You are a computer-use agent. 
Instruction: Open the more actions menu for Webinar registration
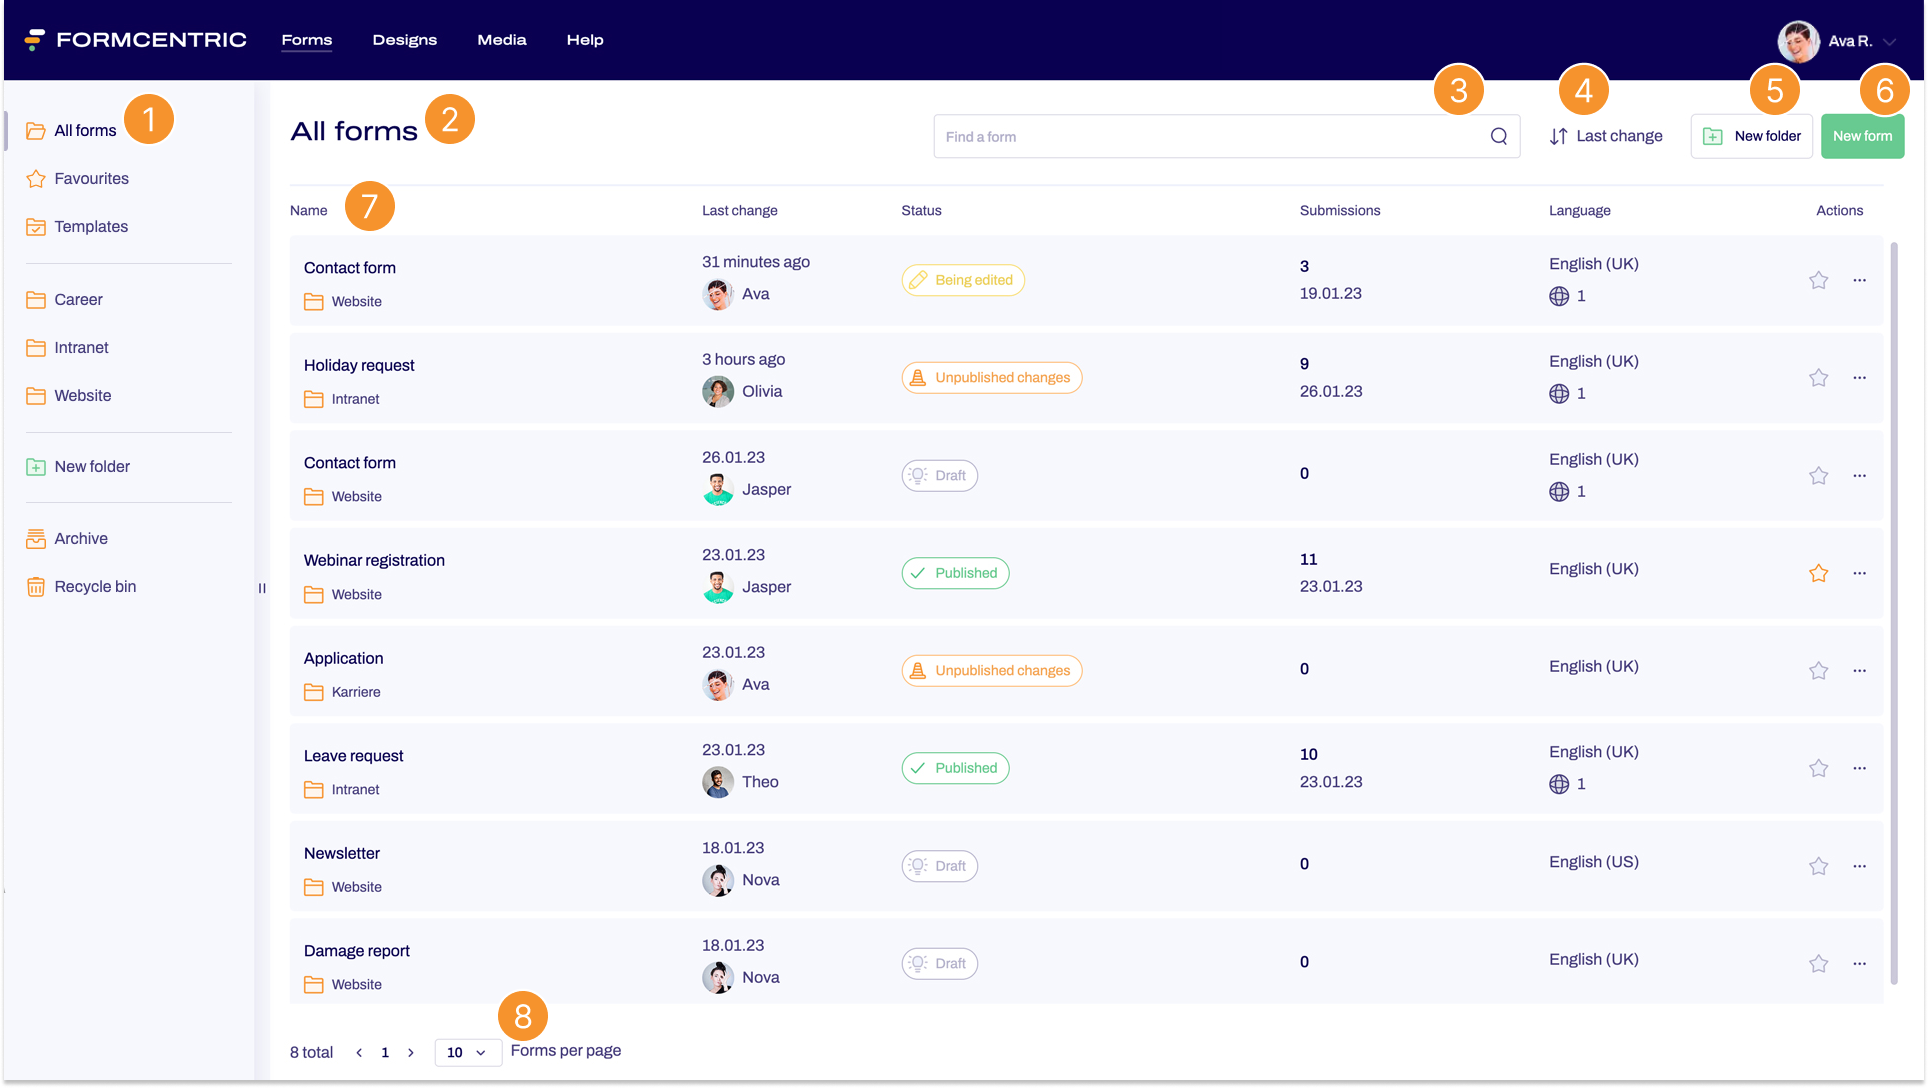[1859, 573]
